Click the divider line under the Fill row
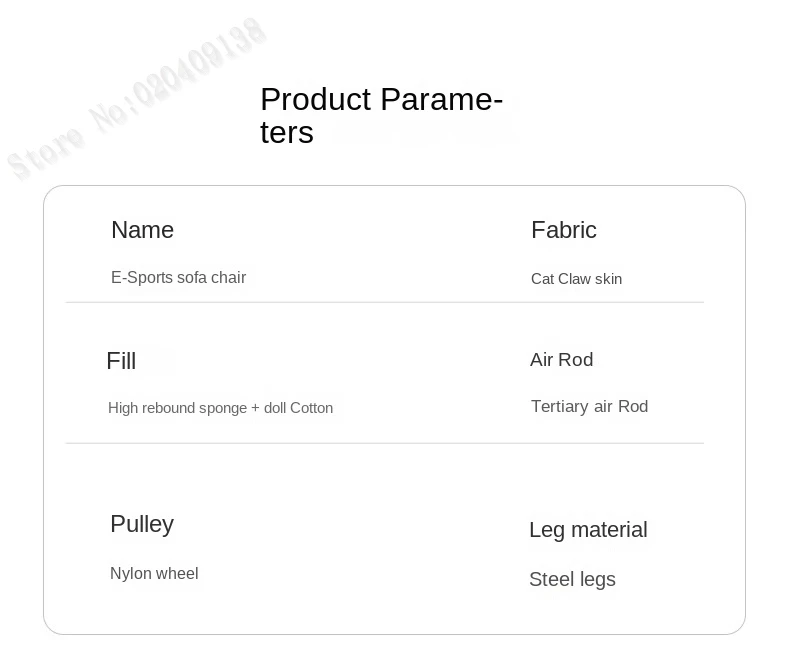790x653 pixels. point(385,443)
